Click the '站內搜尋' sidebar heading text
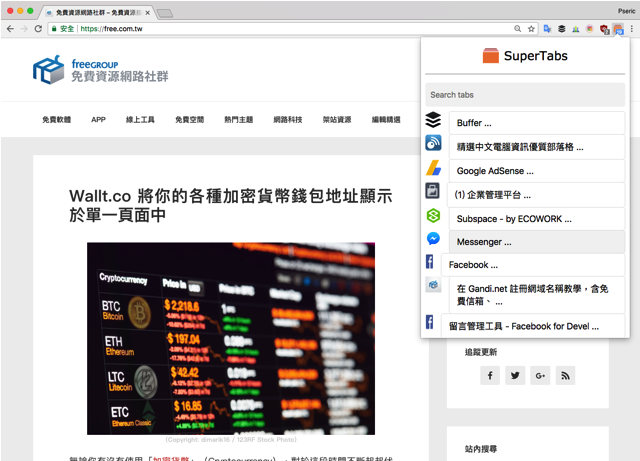Viewport: 640px width, 461px height. click(481, 449)
